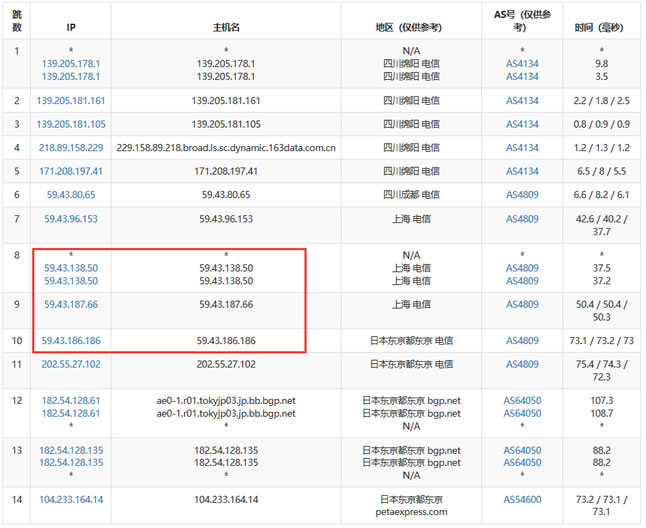646x528 pixels.
Task: Select the 108.7 time value
Action: click(x=602, y=413)
